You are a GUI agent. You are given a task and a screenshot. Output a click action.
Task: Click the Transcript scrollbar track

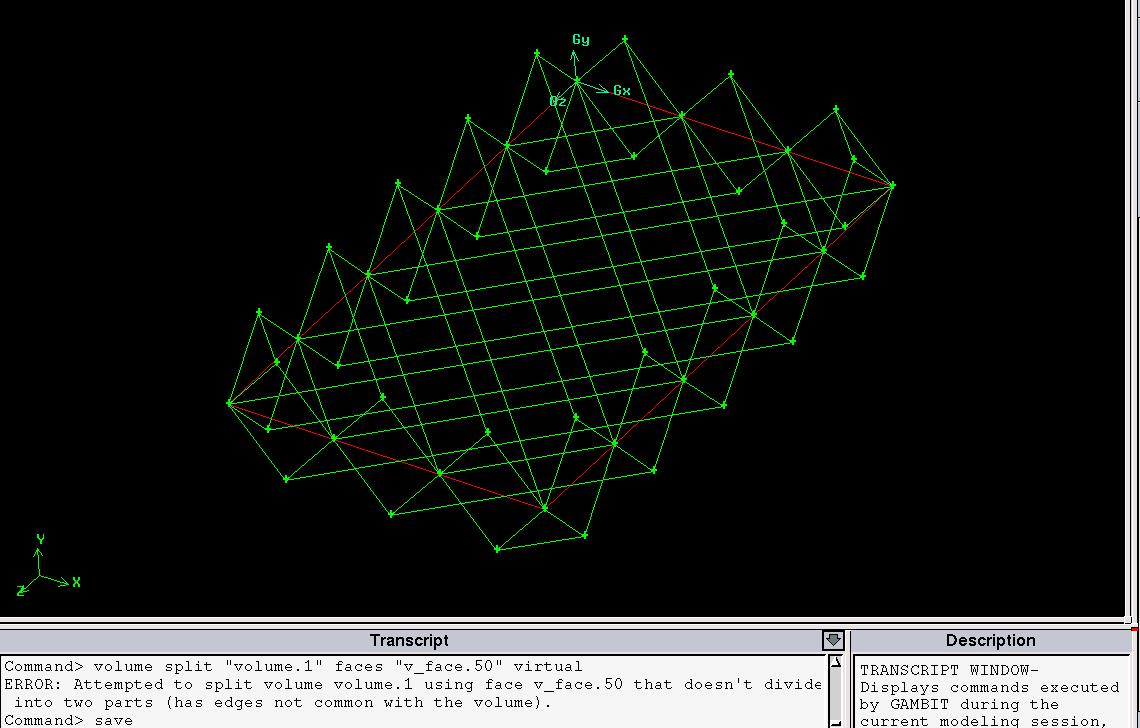tap(835, 690)
